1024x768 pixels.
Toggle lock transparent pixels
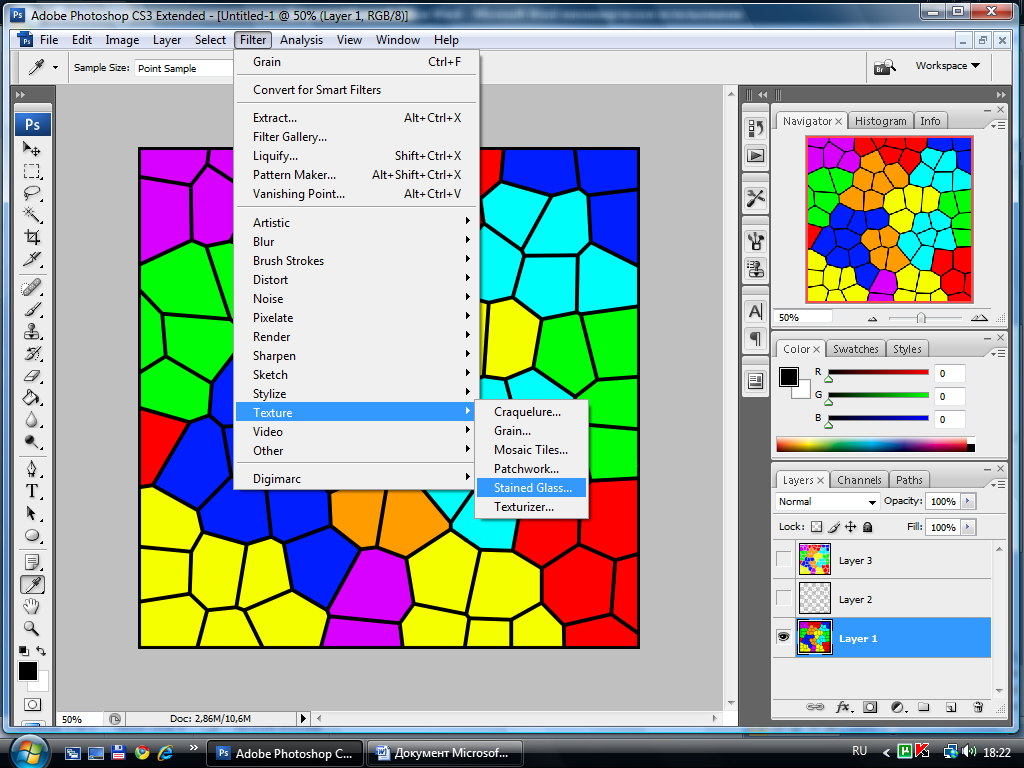click(816, 526)
